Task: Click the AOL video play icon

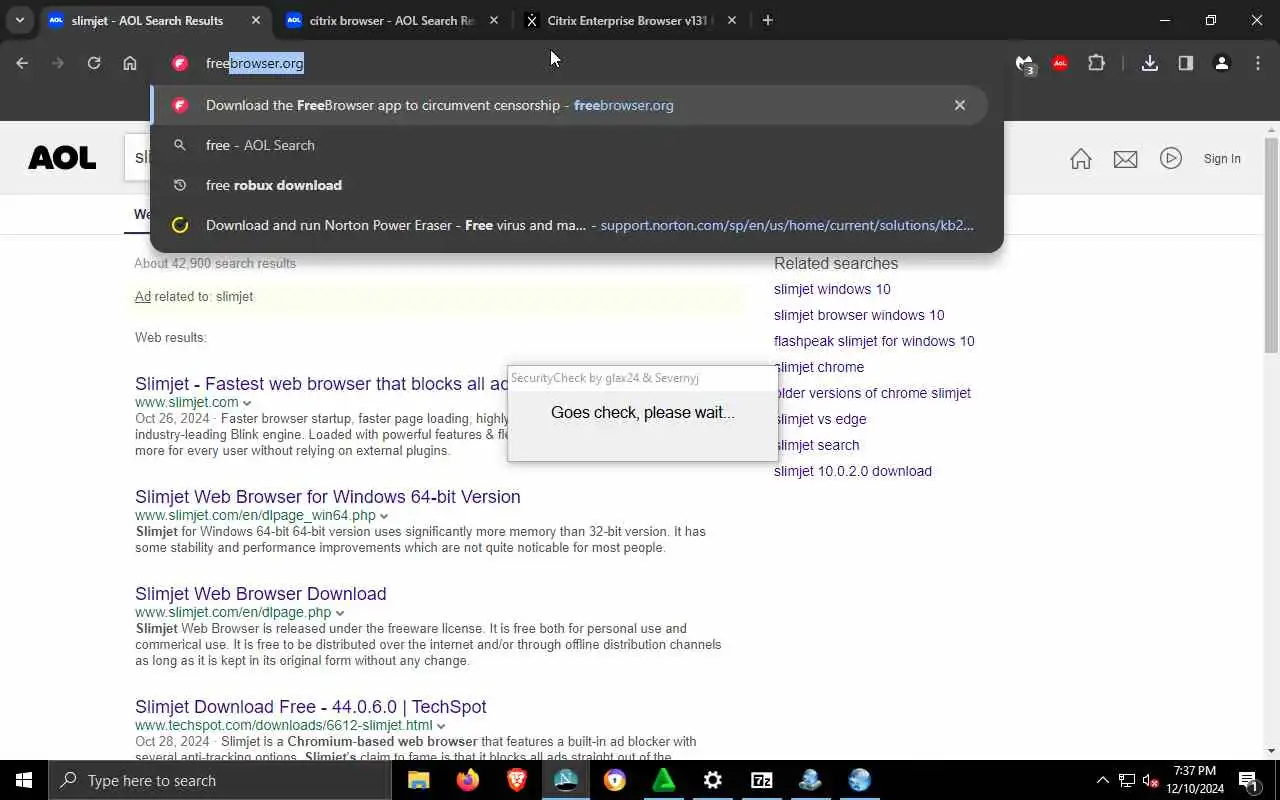Action: click(x=1171, y=158)
